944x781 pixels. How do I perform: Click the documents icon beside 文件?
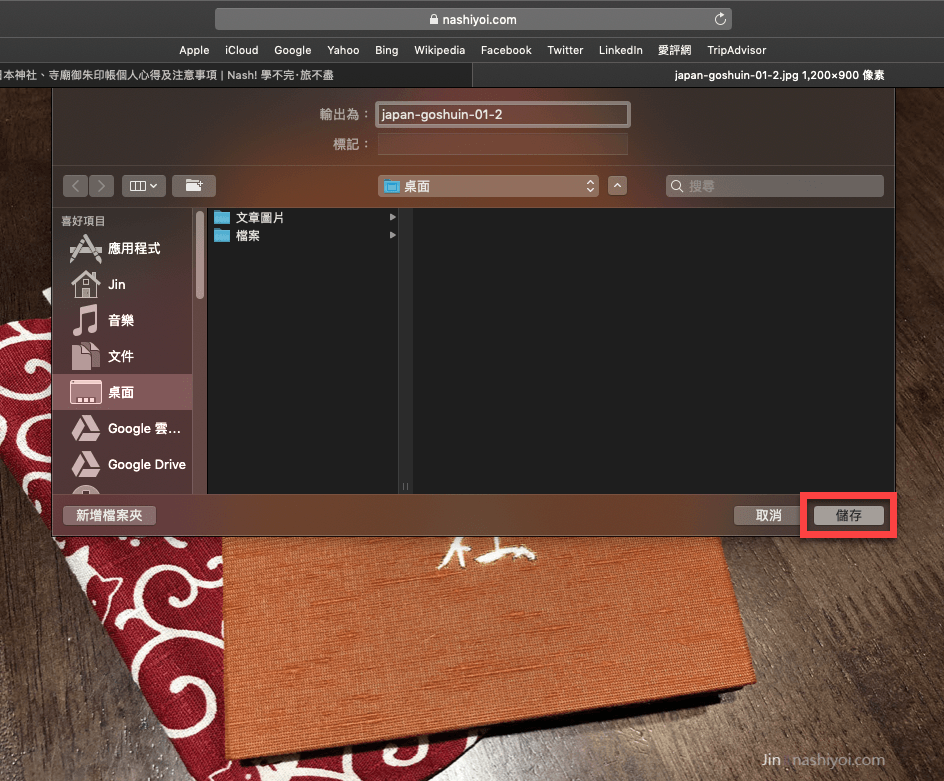[x=85, y=356]
